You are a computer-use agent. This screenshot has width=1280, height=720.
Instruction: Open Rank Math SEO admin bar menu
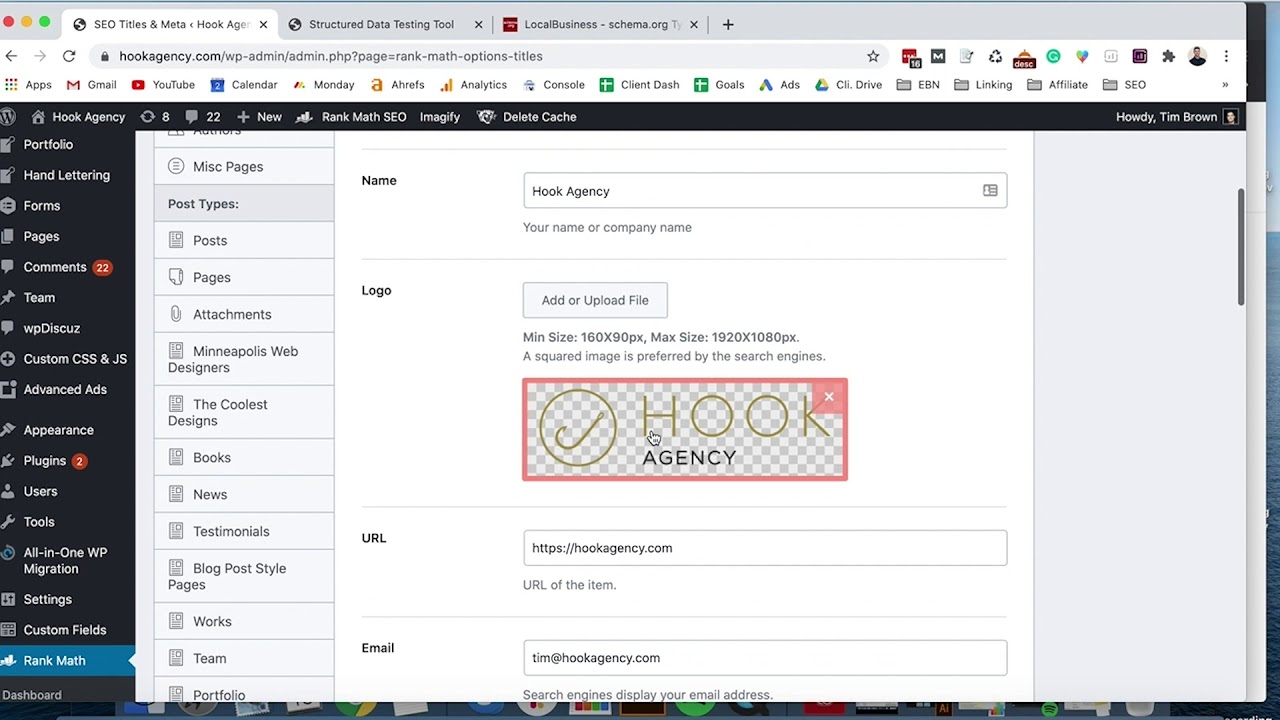click(x=351, y=117)
